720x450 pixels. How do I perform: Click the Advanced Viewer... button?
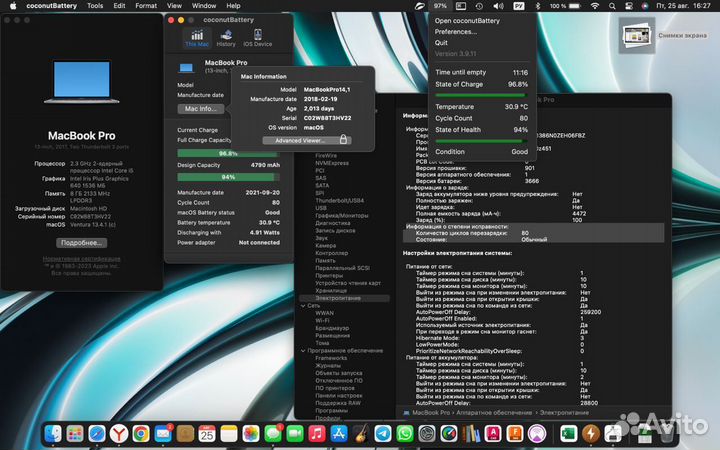click(x=307, y=140)
